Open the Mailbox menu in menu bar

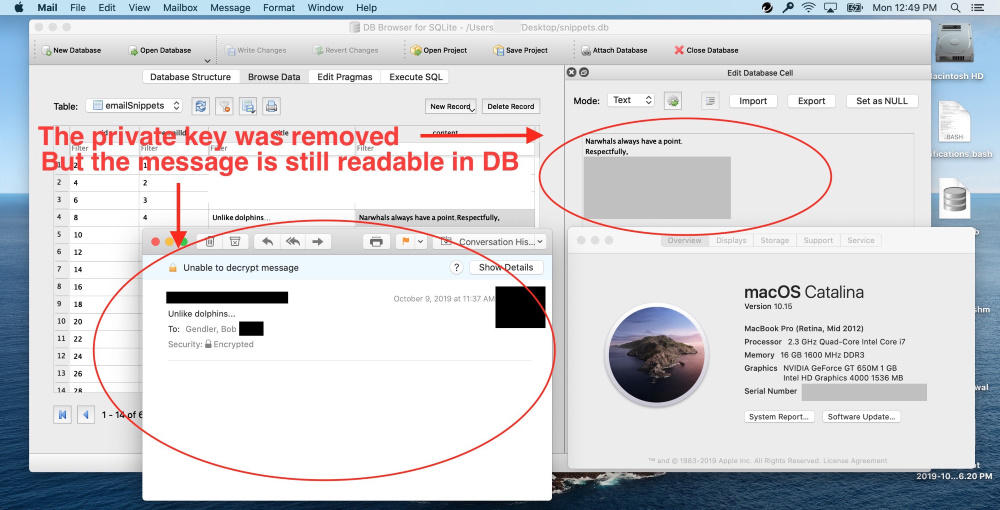click(x=180, y=8)
